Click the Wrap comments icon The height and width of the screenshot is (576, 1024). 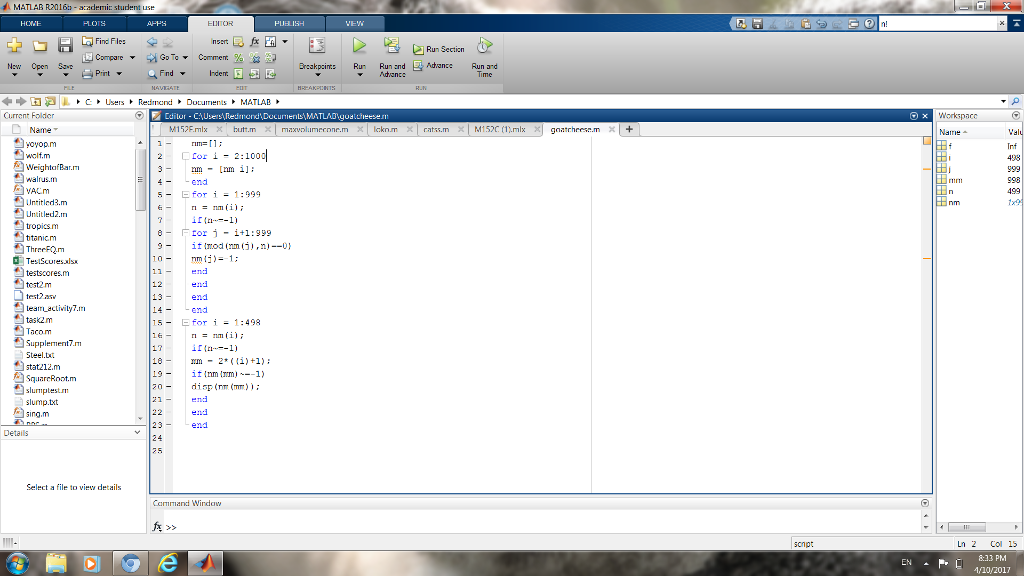click(x=270, y=58)
